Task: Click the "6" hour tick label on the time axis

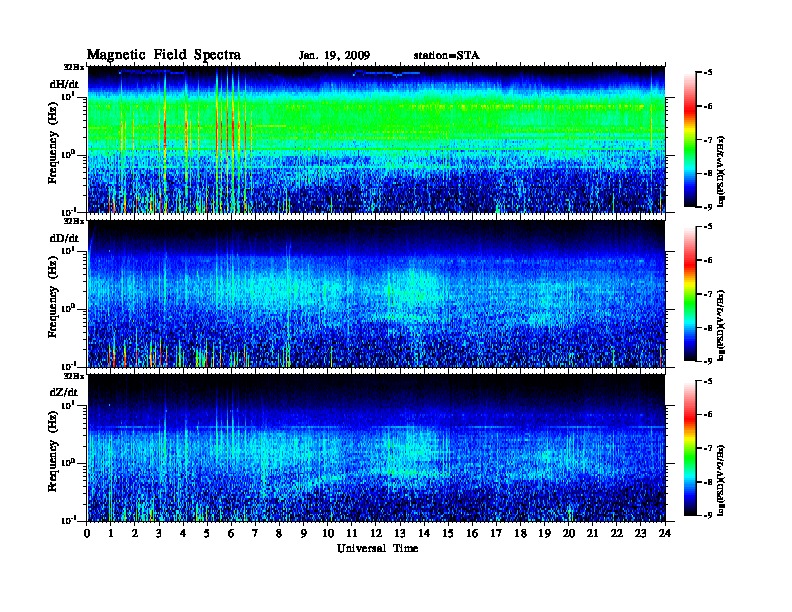Action: pos(231,534)
